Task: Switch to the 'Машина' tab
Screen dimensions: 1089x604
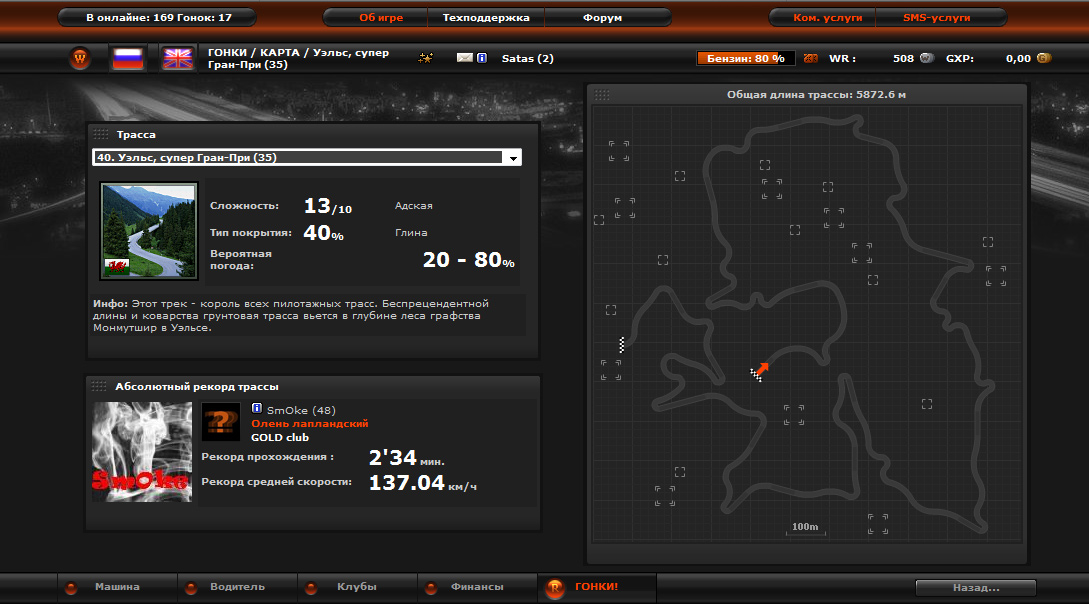Action: 117,587
